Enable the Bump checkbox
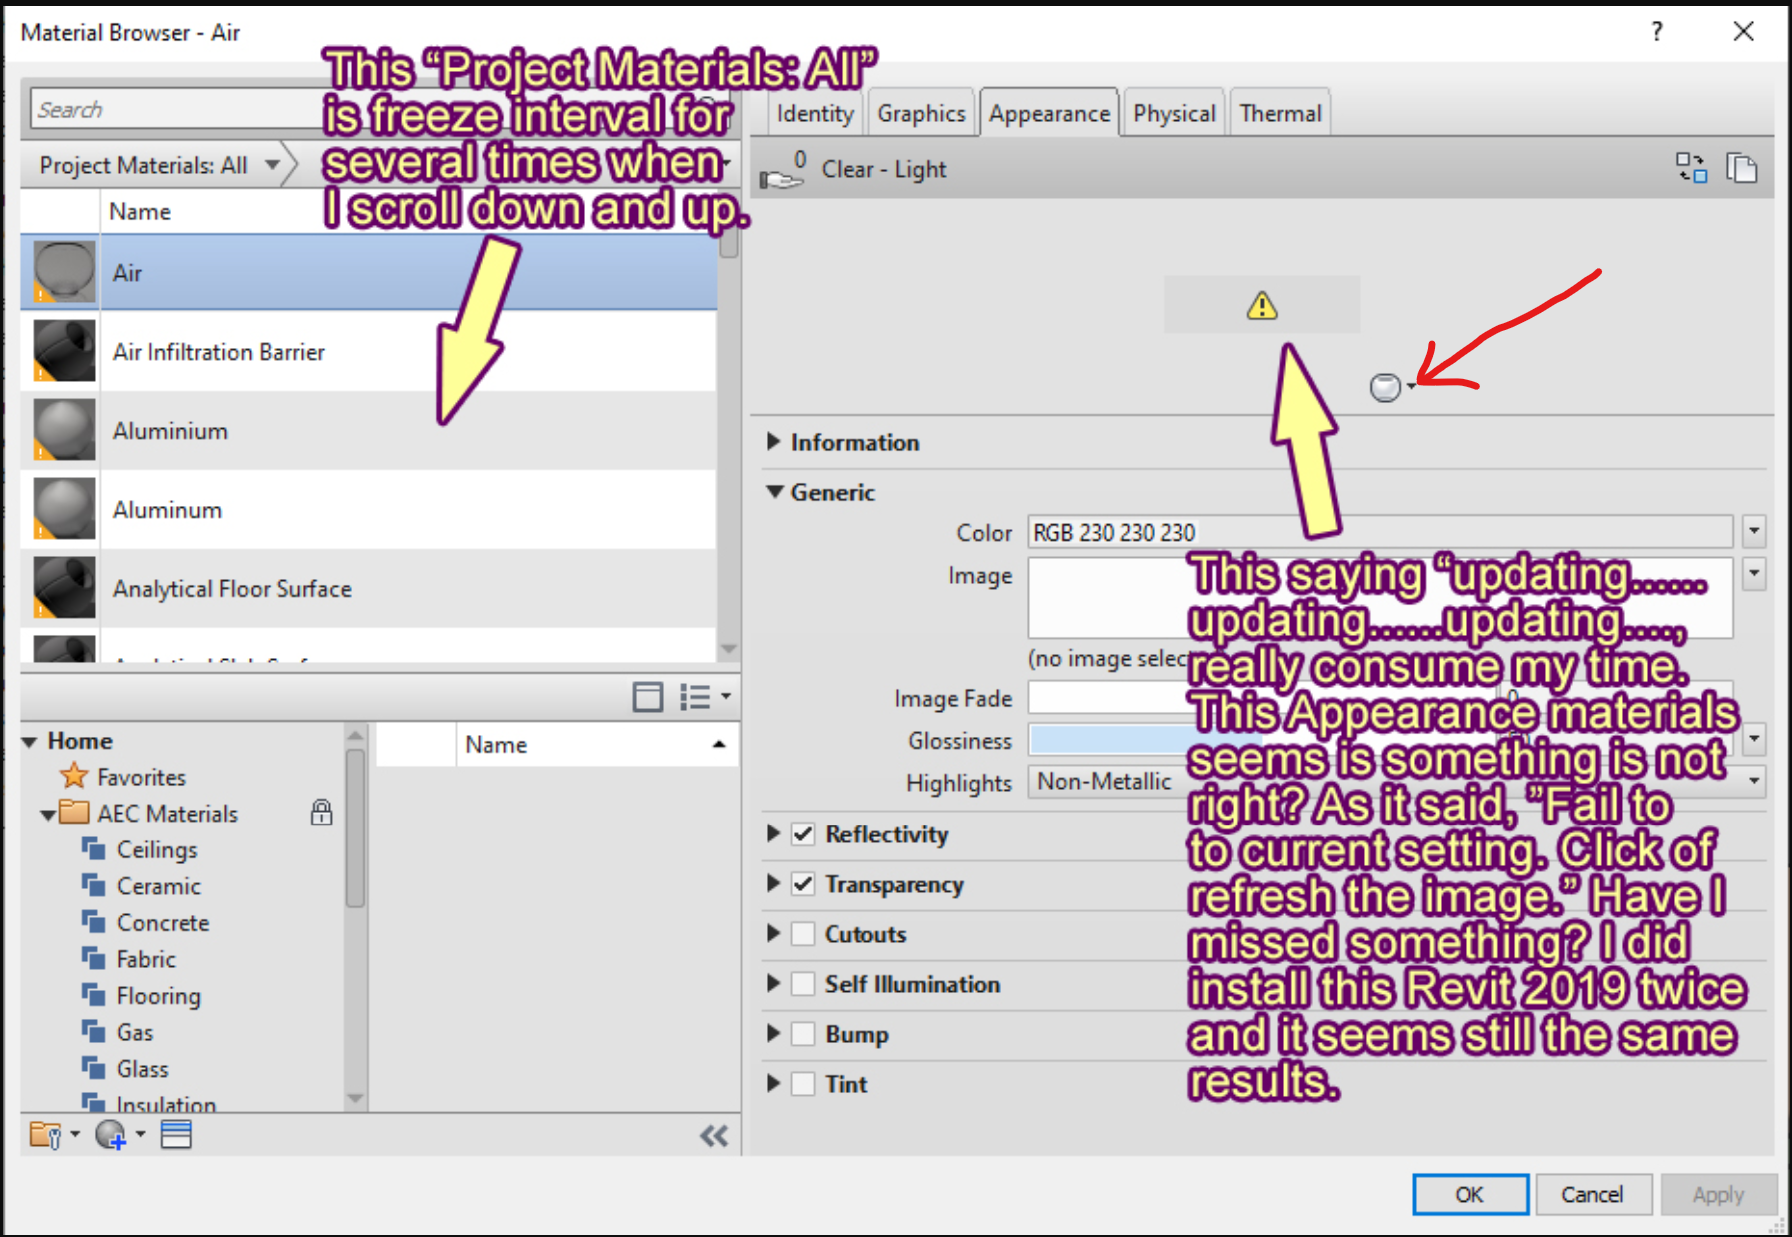The image size is (1792, 1237). click(803, 1034)
